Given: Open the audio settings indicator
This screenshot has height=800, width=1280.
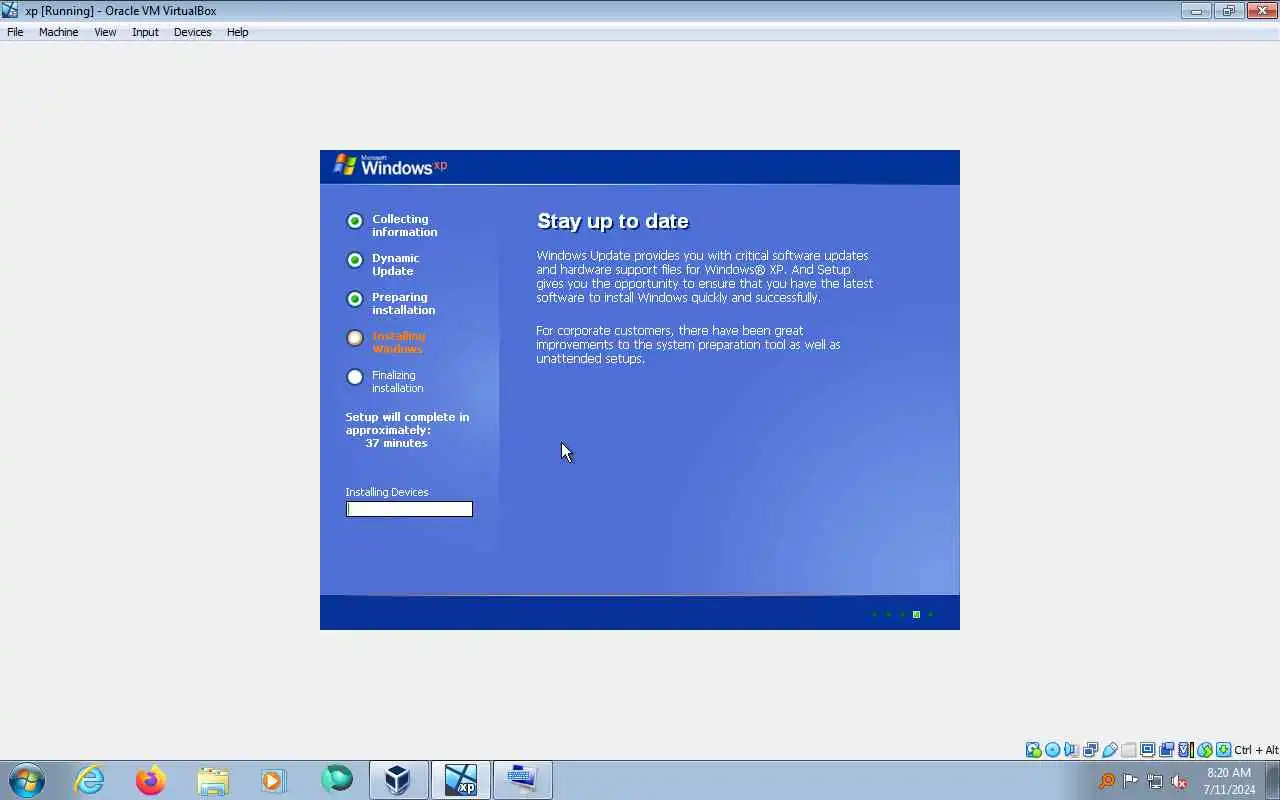Looking at the screenshot, I should (x=1071, y=750).
